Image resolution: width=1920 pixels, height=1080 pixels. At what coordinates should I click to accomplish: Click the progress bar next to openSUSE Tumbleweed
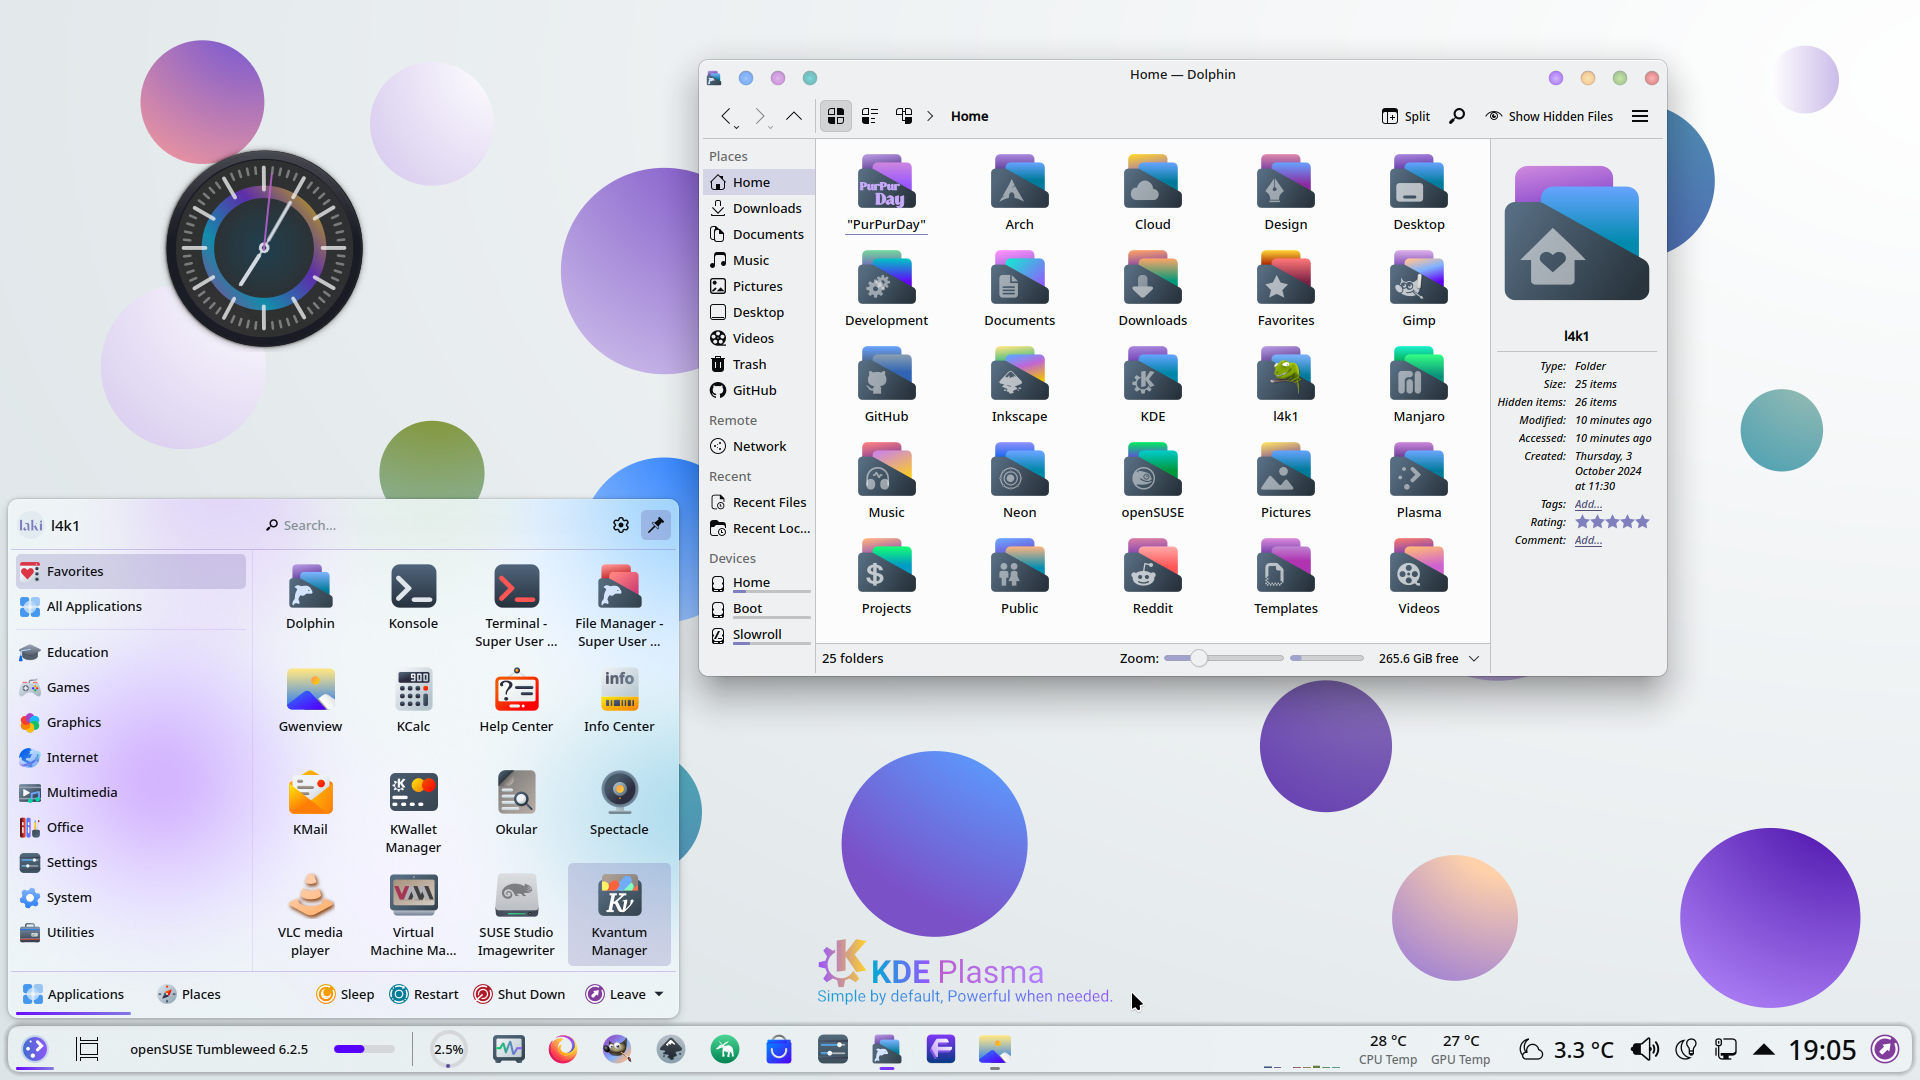(364, 1049)
